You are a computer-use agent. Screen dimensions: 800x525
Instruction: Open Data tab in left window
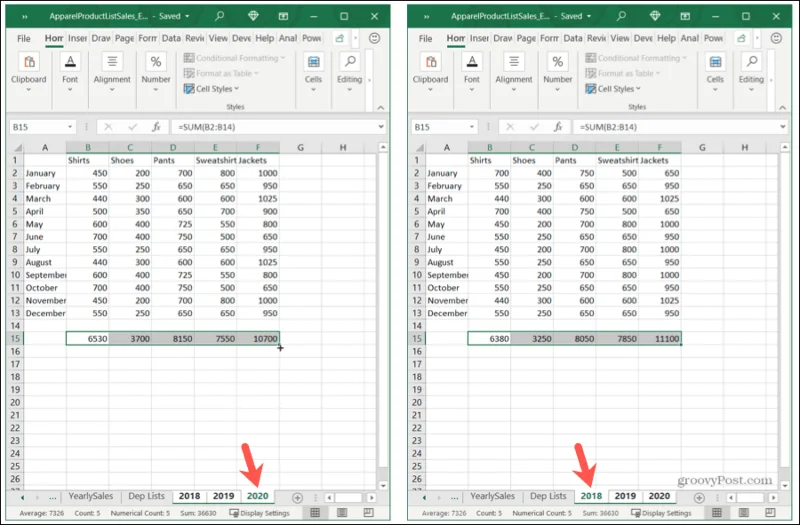pos(171,38)
